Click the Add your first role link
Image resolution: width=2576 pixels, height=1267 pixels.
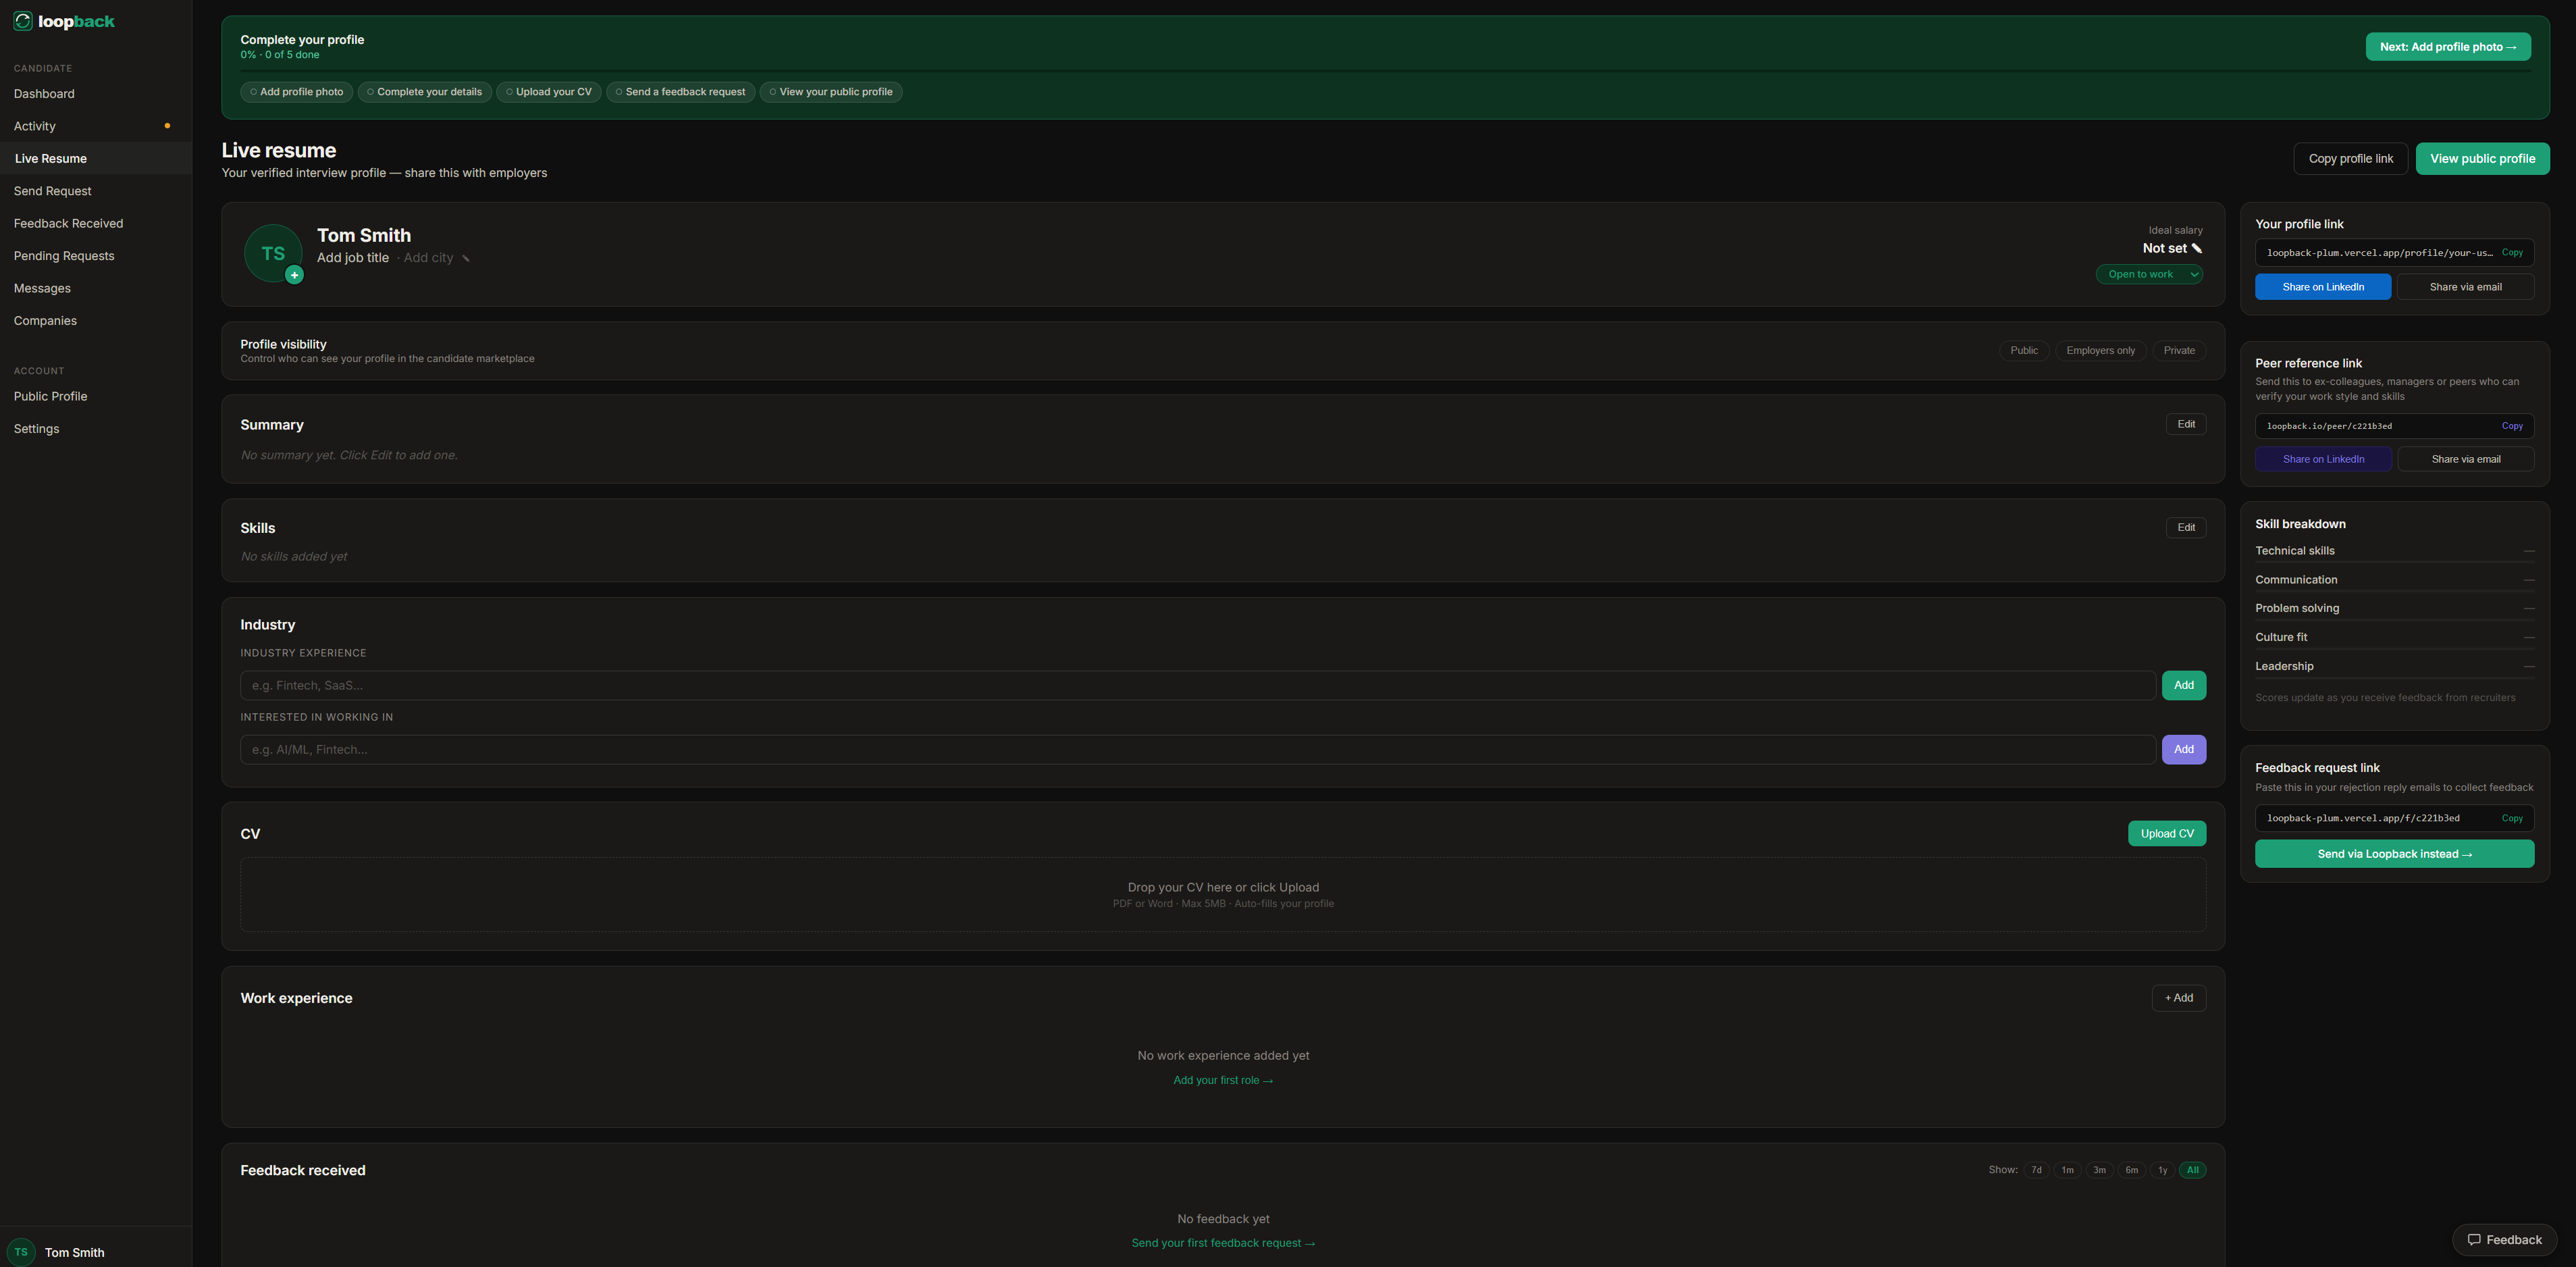(1222, 1079)
